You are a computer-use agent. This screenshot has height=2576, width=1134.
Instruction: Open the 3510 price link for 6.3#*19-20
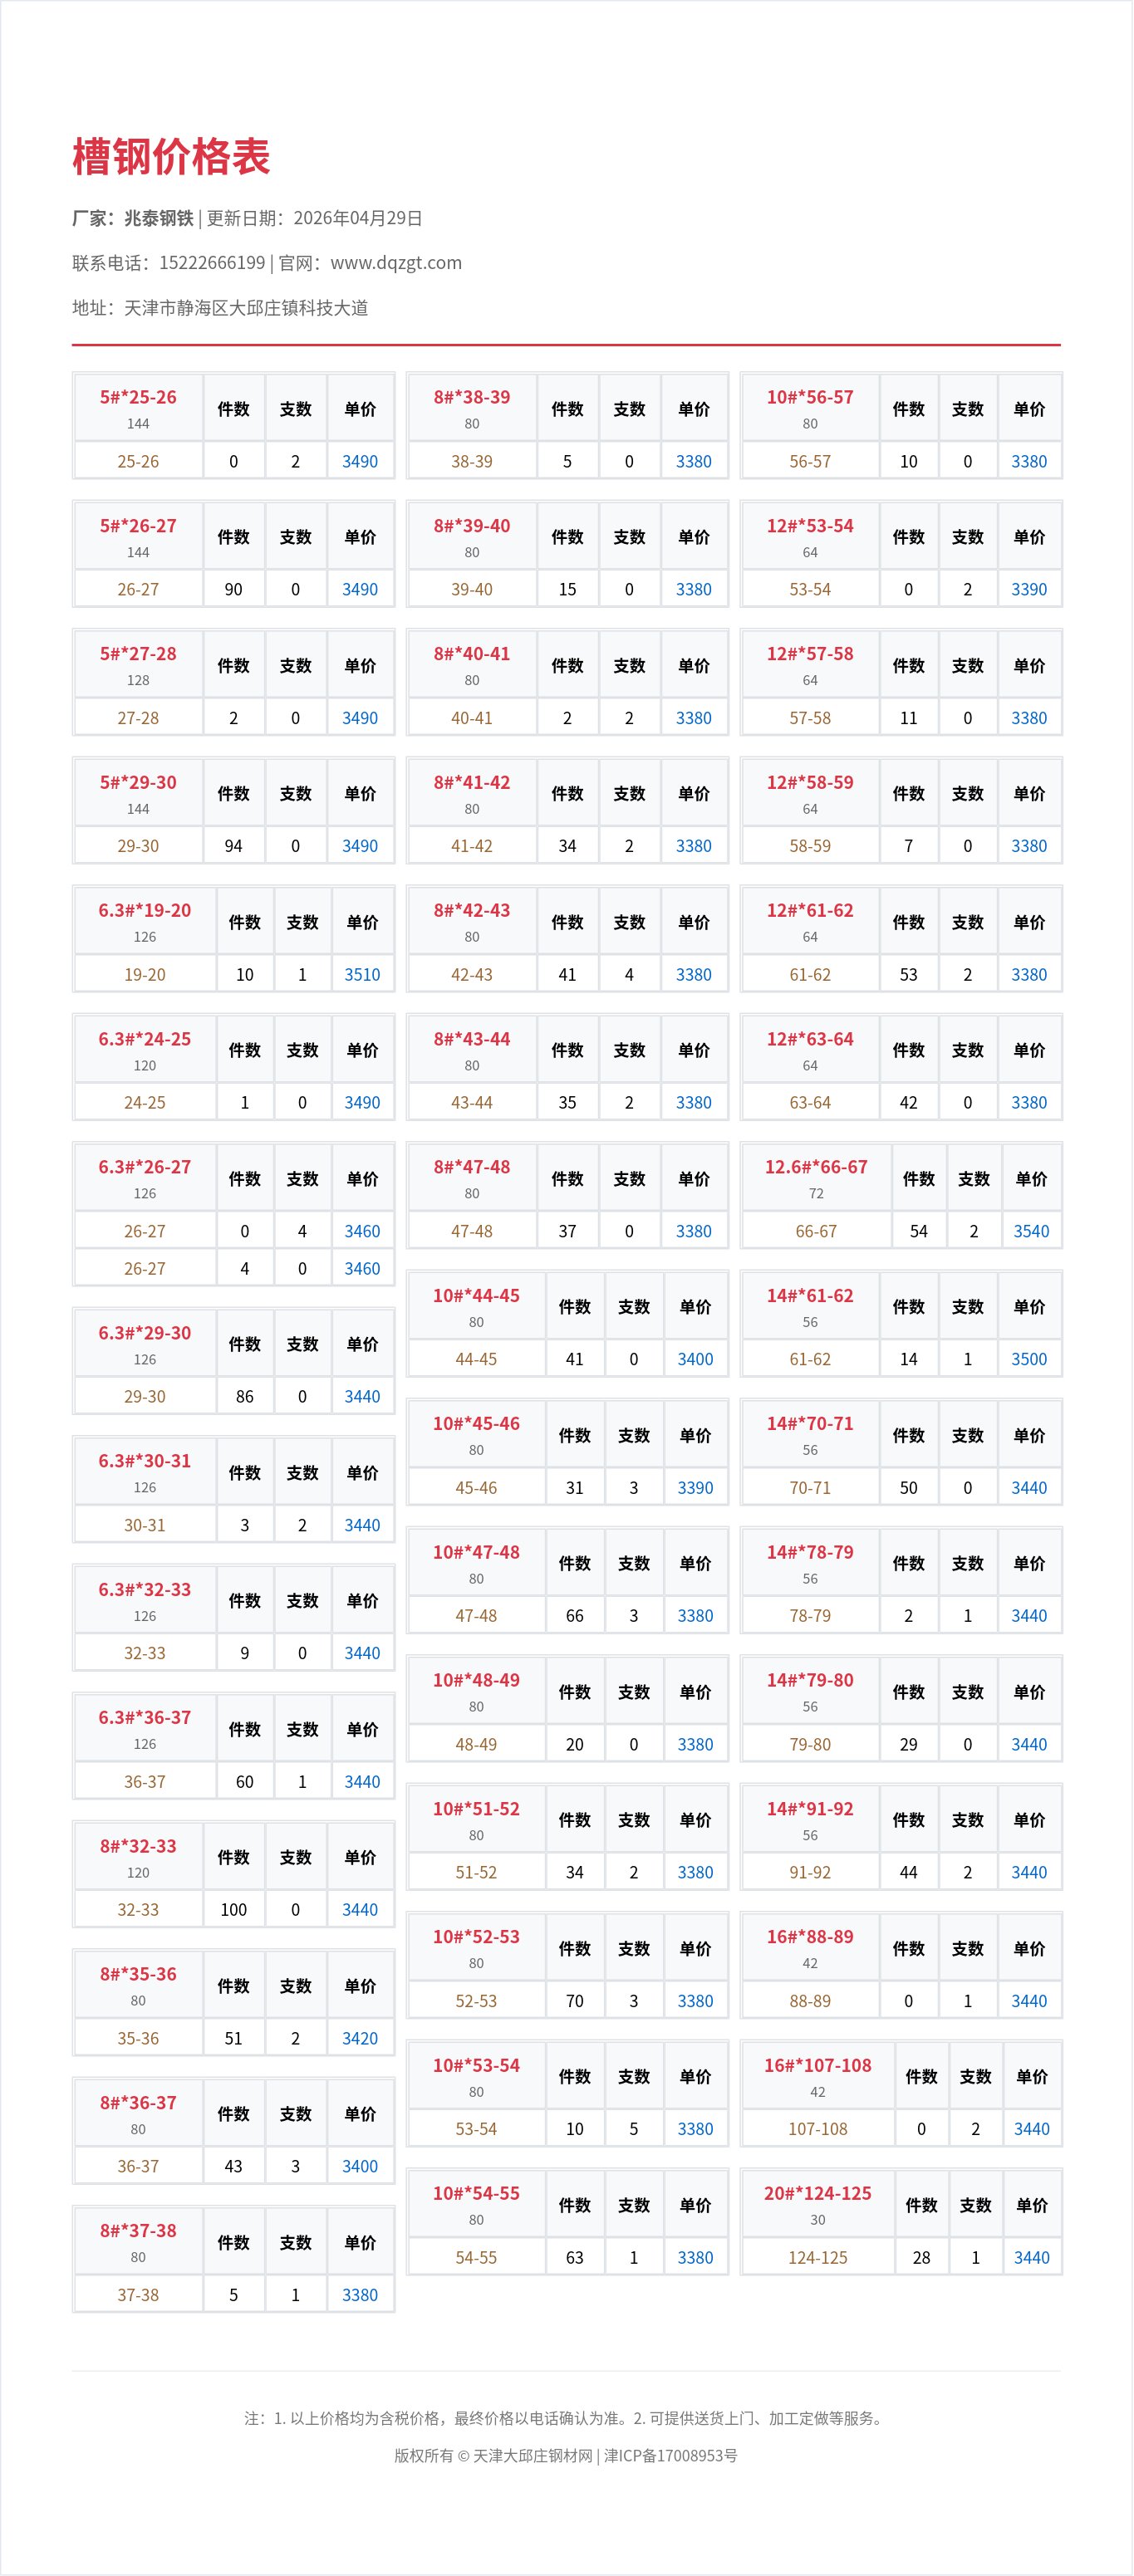click(x=362, y=974)
